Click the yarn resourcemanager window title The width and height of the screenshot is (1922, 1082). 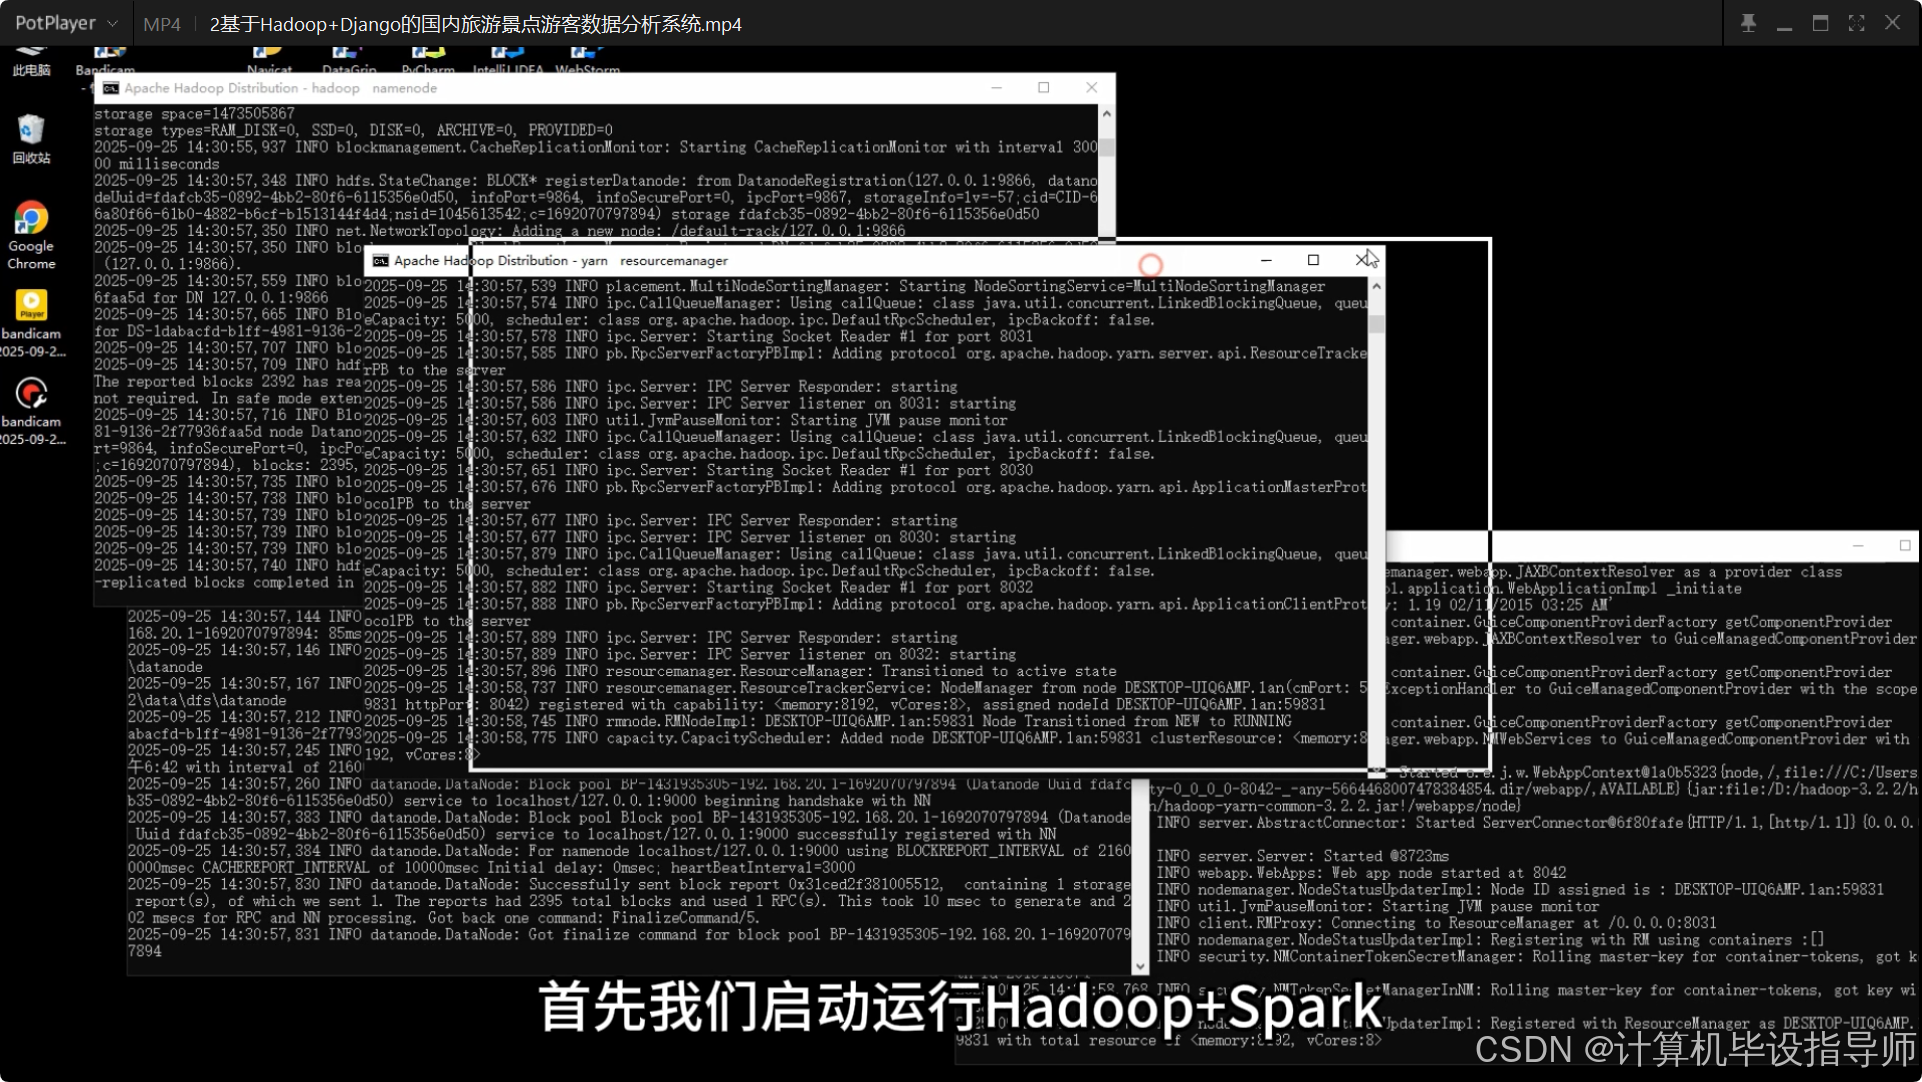(x=561, y=261)
